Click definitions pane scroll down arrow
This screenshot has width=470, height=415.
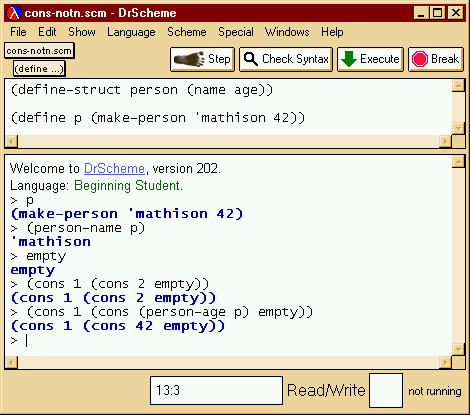pyautogui.click(x=459, y=128)
